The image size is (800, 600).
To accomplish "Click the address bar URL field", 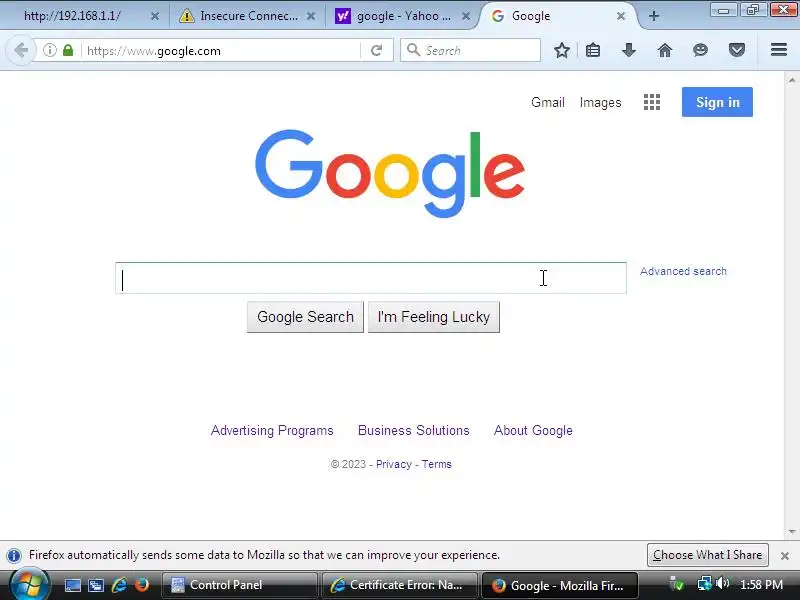I will [222, 51].
